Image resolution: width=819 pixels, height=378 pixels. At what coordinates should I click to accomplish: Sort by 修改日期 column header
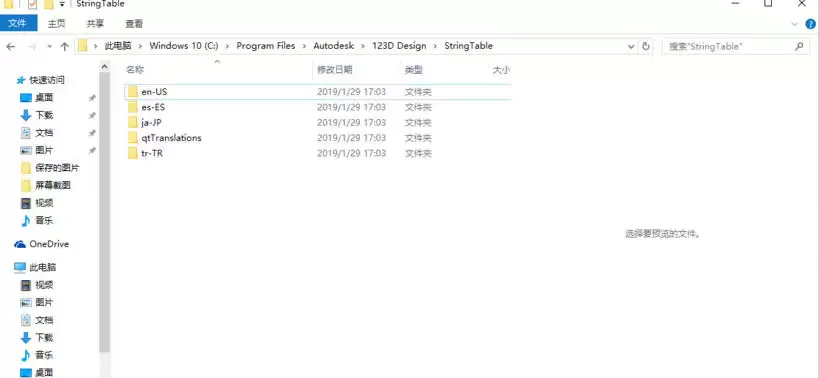click(335, 70)
